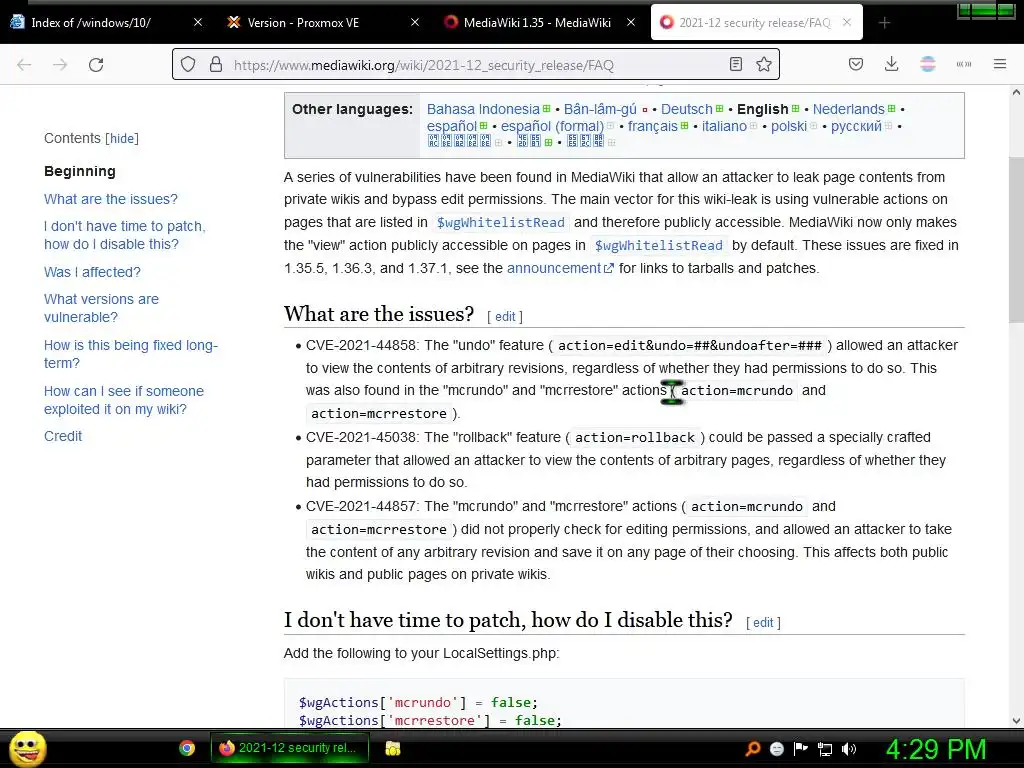Open the flag notification tray icon
The width and height of the screenshot is (1024, 768).
point(801,748)
